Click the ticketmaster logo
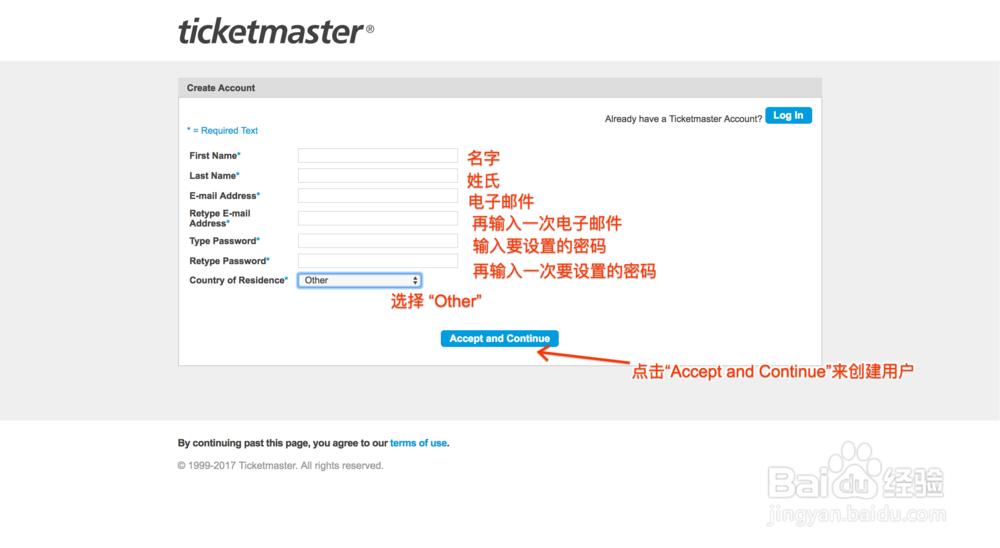This screenshot has width=1000, height=548. pyautogui.click(x=276, y=31)
